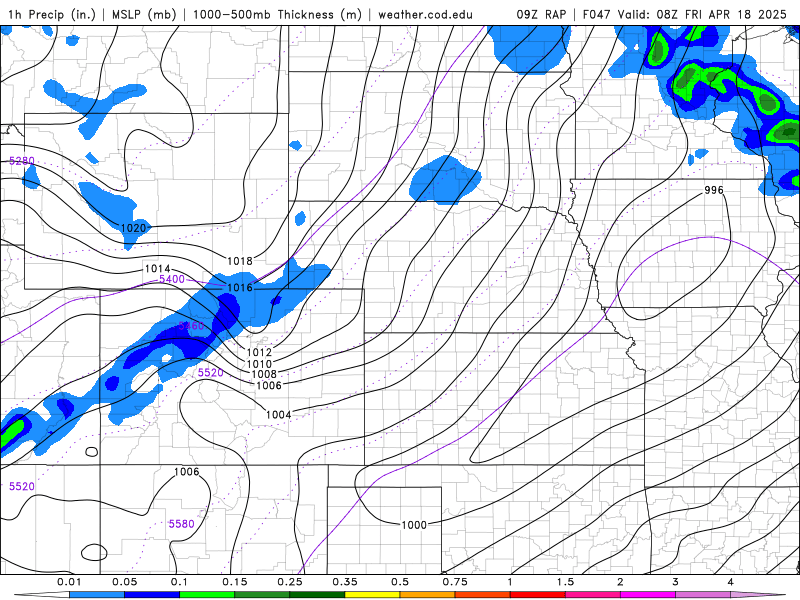
Task: Click the 0.15 legend value
Action: (235, 582)
